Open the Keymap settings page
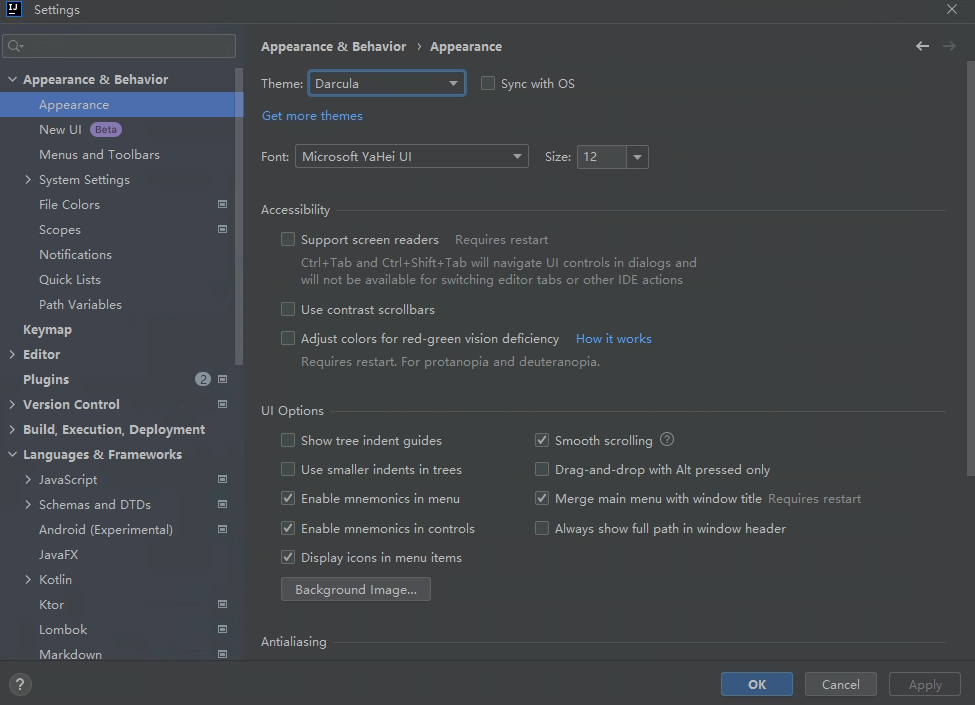 (x=47, y=329)
